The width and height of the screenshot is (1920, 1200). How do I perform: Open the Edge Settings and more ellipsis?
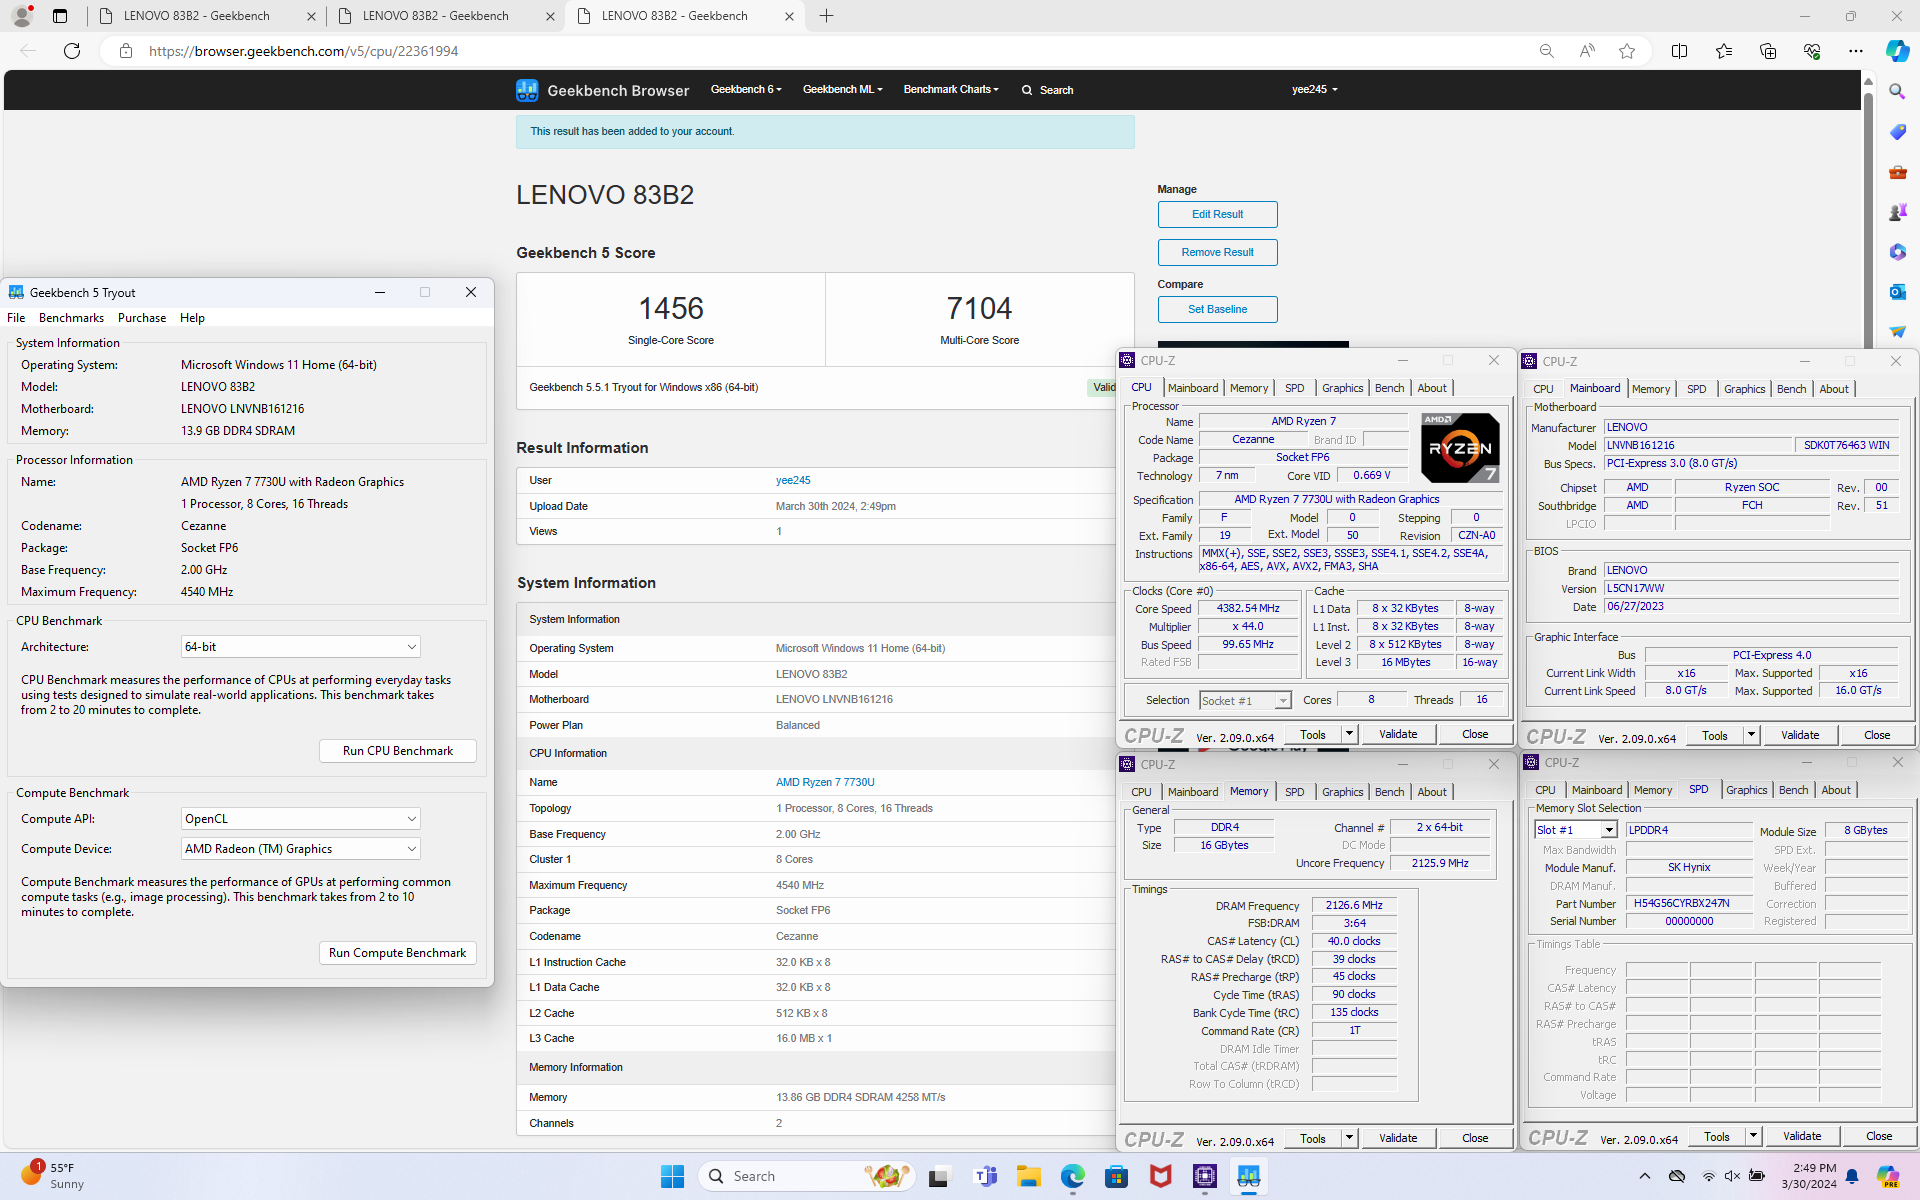click(x=1856, y=51)
